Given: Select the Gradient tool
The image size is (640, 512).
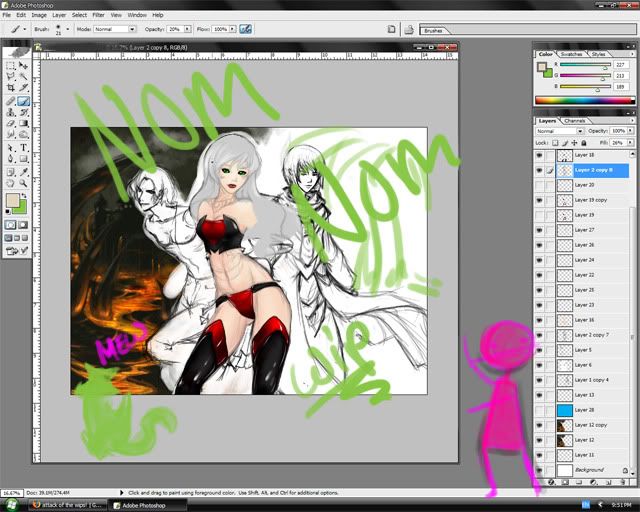Looking at the screenshot, I should [24, 123].
